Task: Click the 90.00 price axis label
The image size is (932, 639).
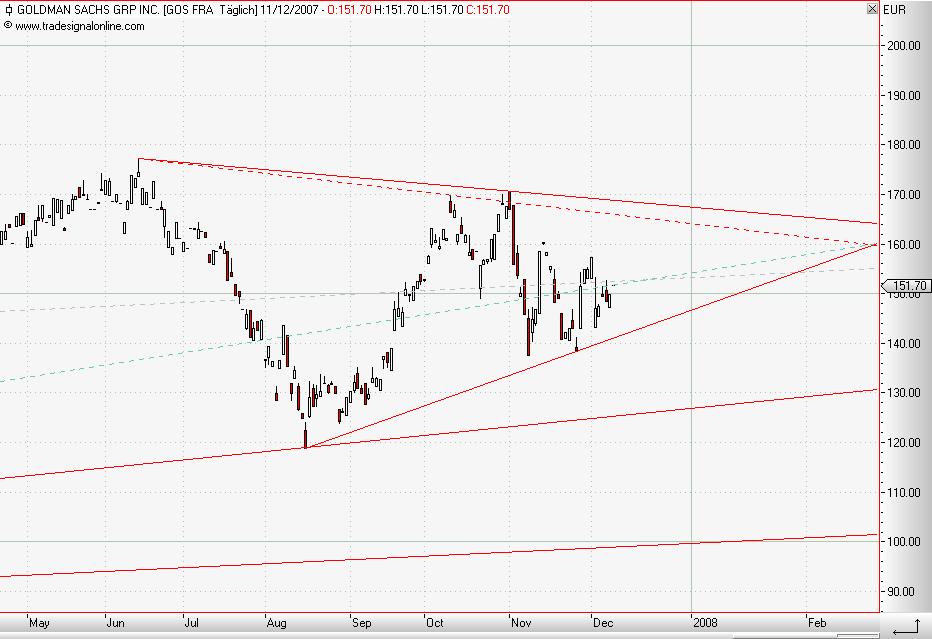Action: point(901,591)
